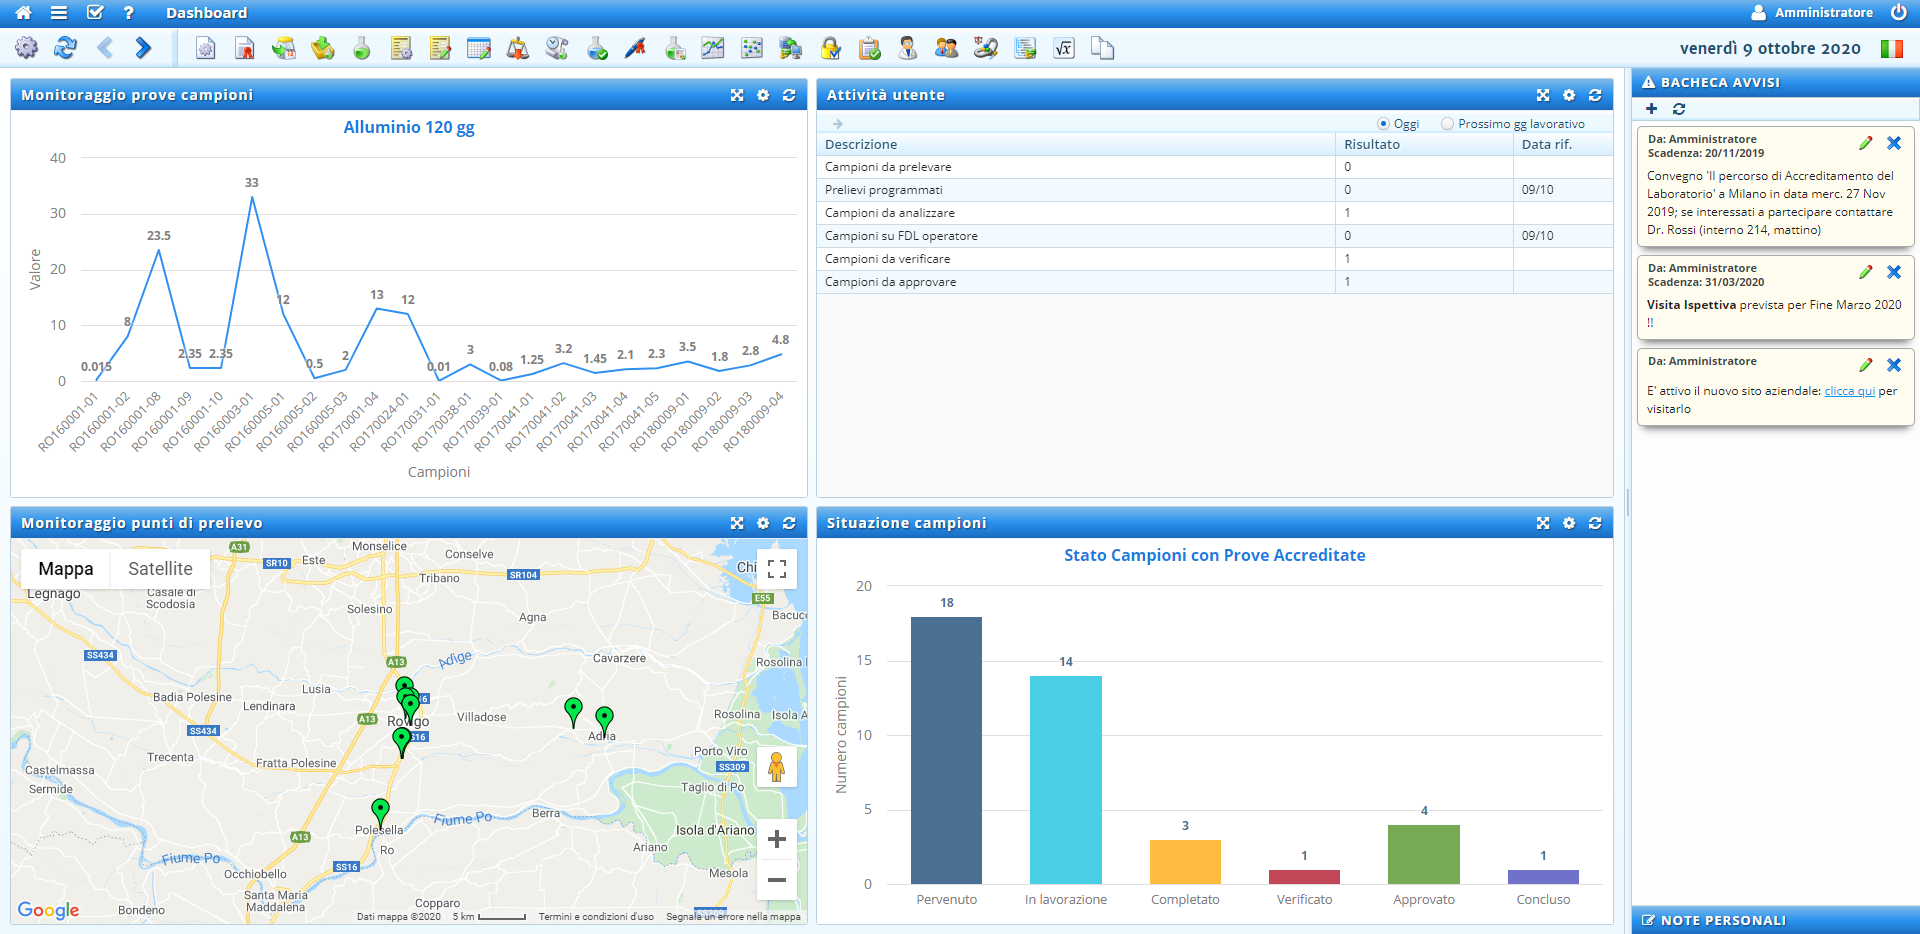Open the copy documents icon
The height and width of the screenshot is (934, 1920).
[x=1103, y=48]
